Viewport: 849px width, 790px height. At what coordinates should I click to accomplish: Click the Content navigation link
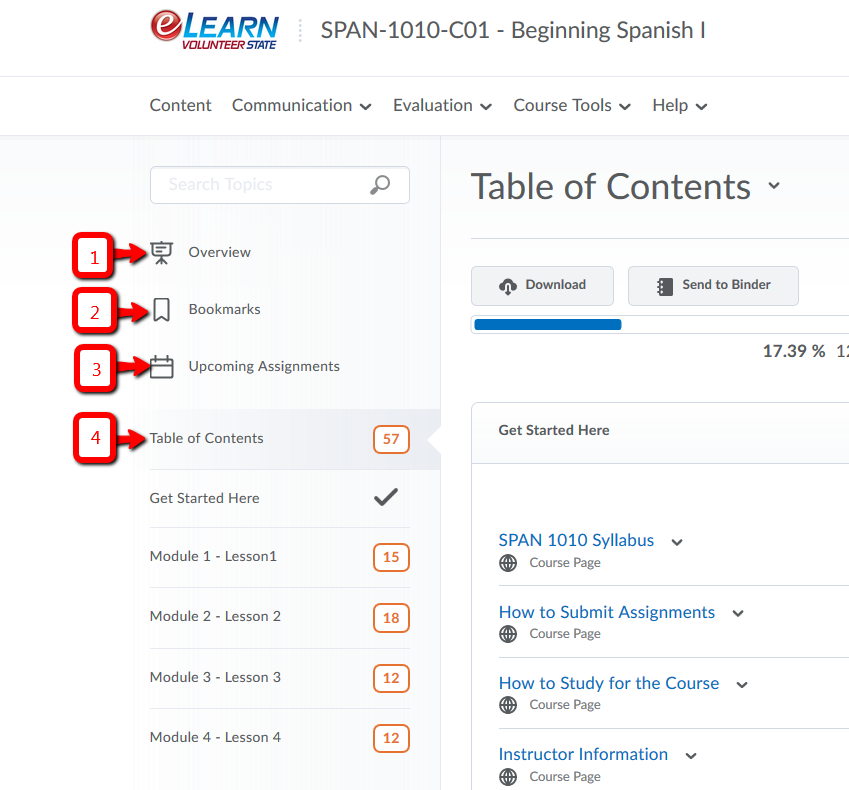tap(181, 106)
